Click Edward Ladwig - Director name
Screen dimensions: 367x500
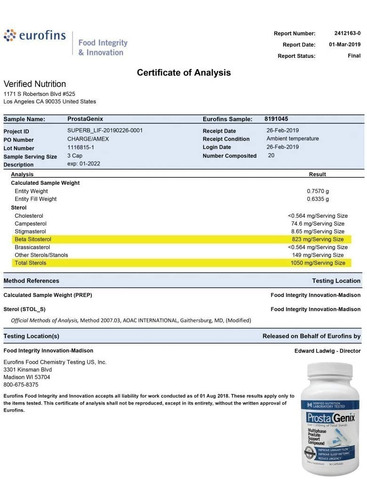[x=327, y=351]
